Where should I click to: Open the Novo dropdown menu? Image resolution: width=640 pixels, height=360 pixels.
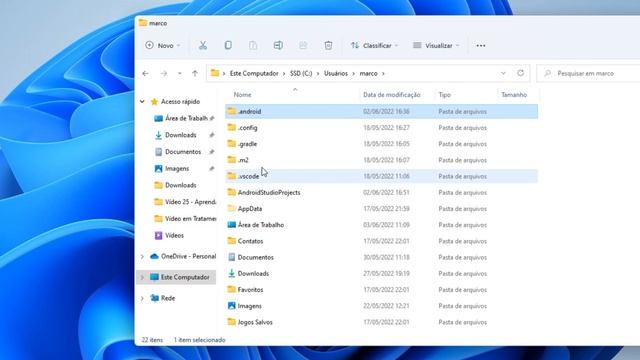point(162,46)
